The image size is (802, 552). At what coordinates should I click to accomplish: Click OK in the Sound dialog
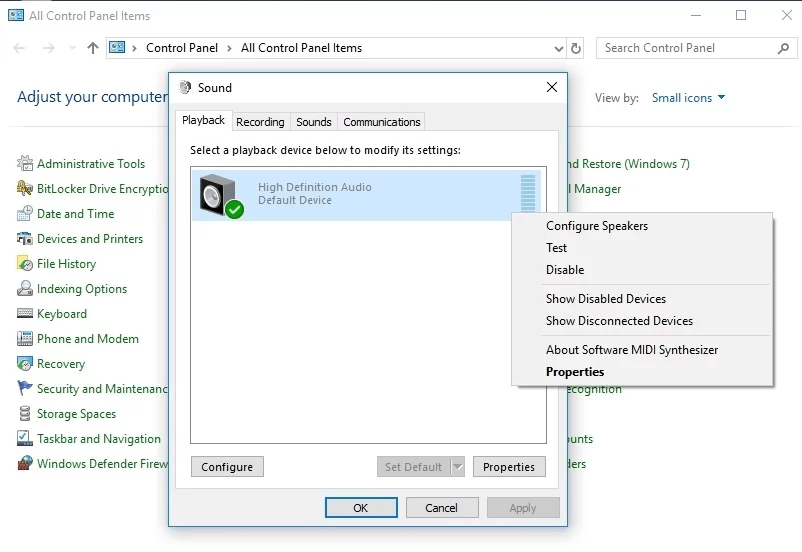[x=361, y=508]
